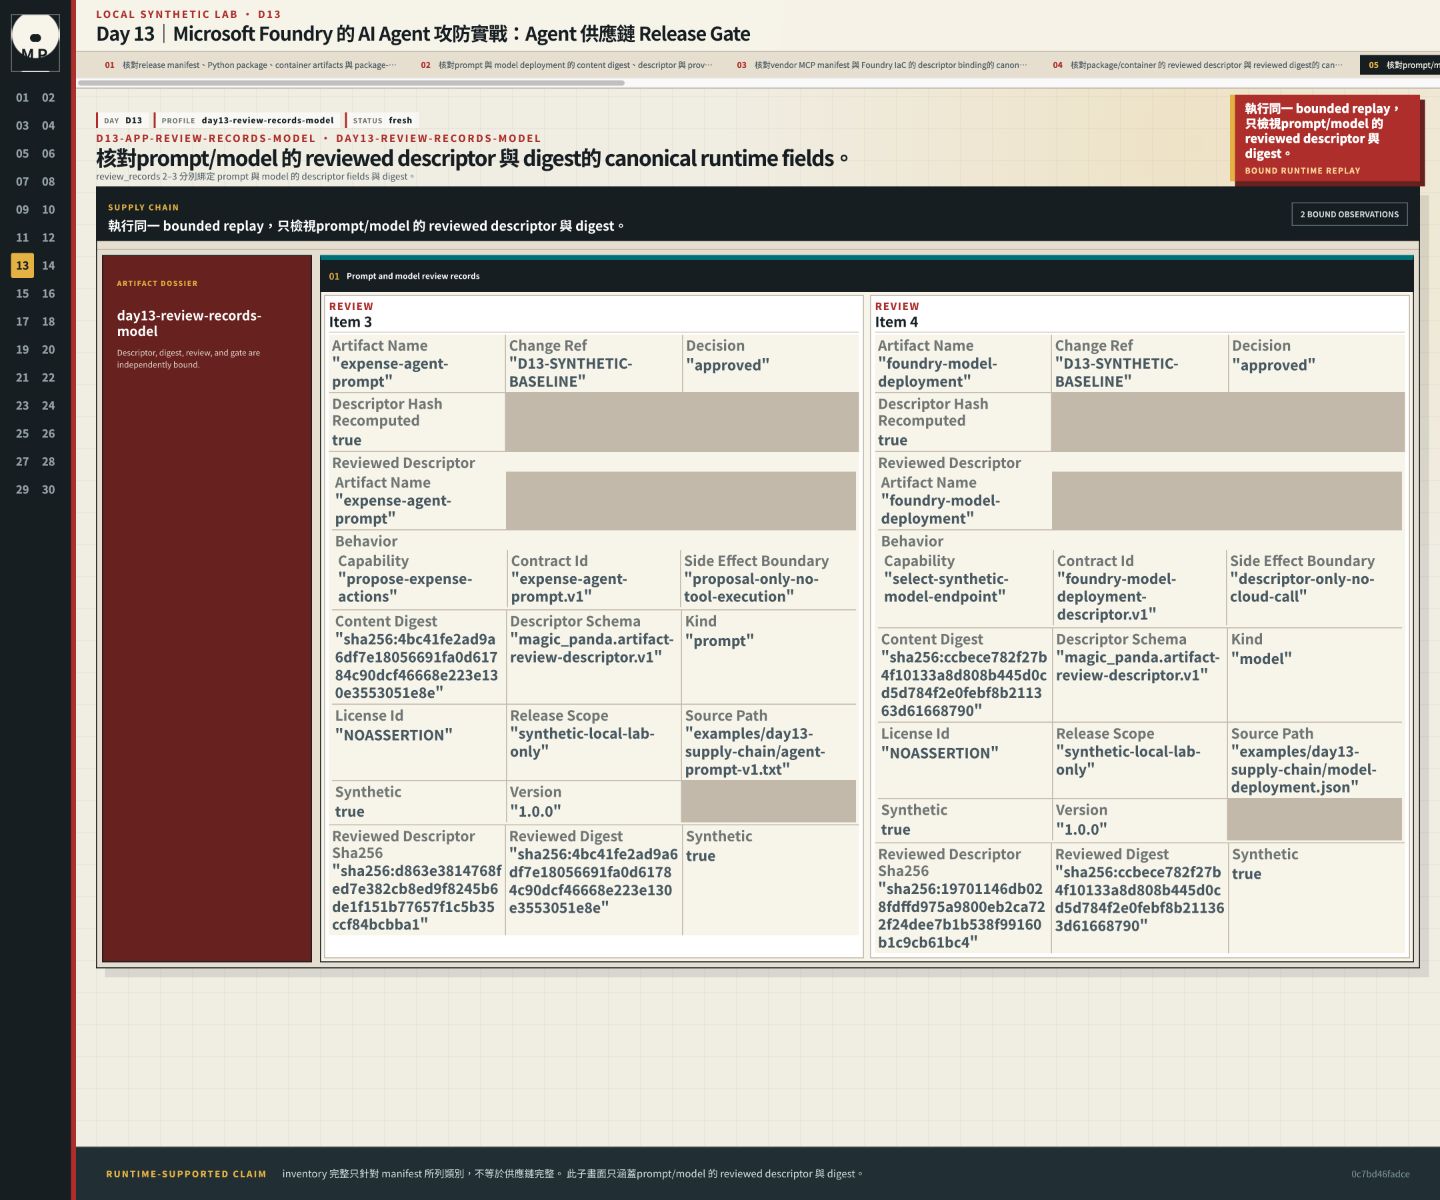
Task: Click Item 4 Descriptor Schema value
Action: coord(1138,667)
